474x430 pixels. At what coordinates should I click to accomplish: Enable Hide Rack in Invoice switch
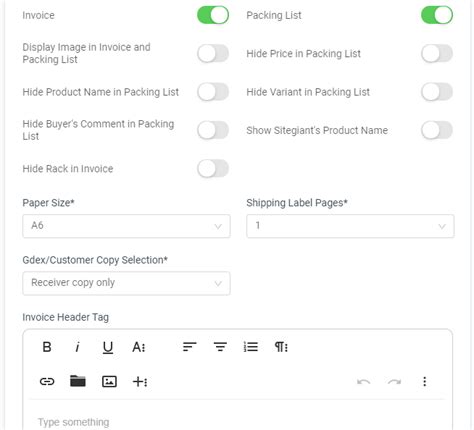[213, 169]
